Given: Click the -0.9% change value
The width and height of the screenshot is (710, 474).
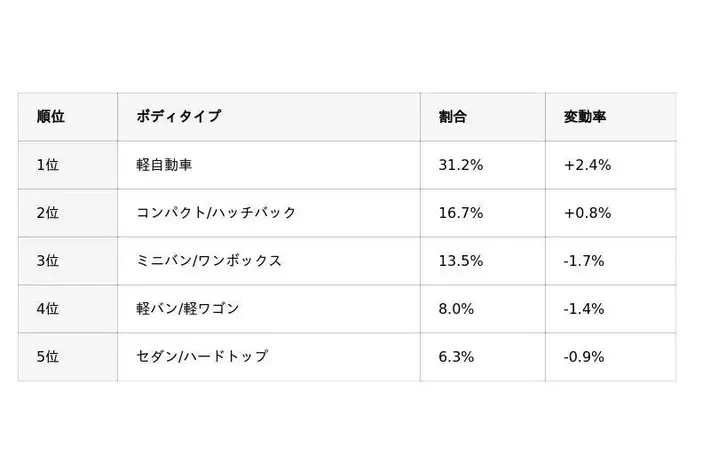Looking at the screenshot, I should pos(584,357).
